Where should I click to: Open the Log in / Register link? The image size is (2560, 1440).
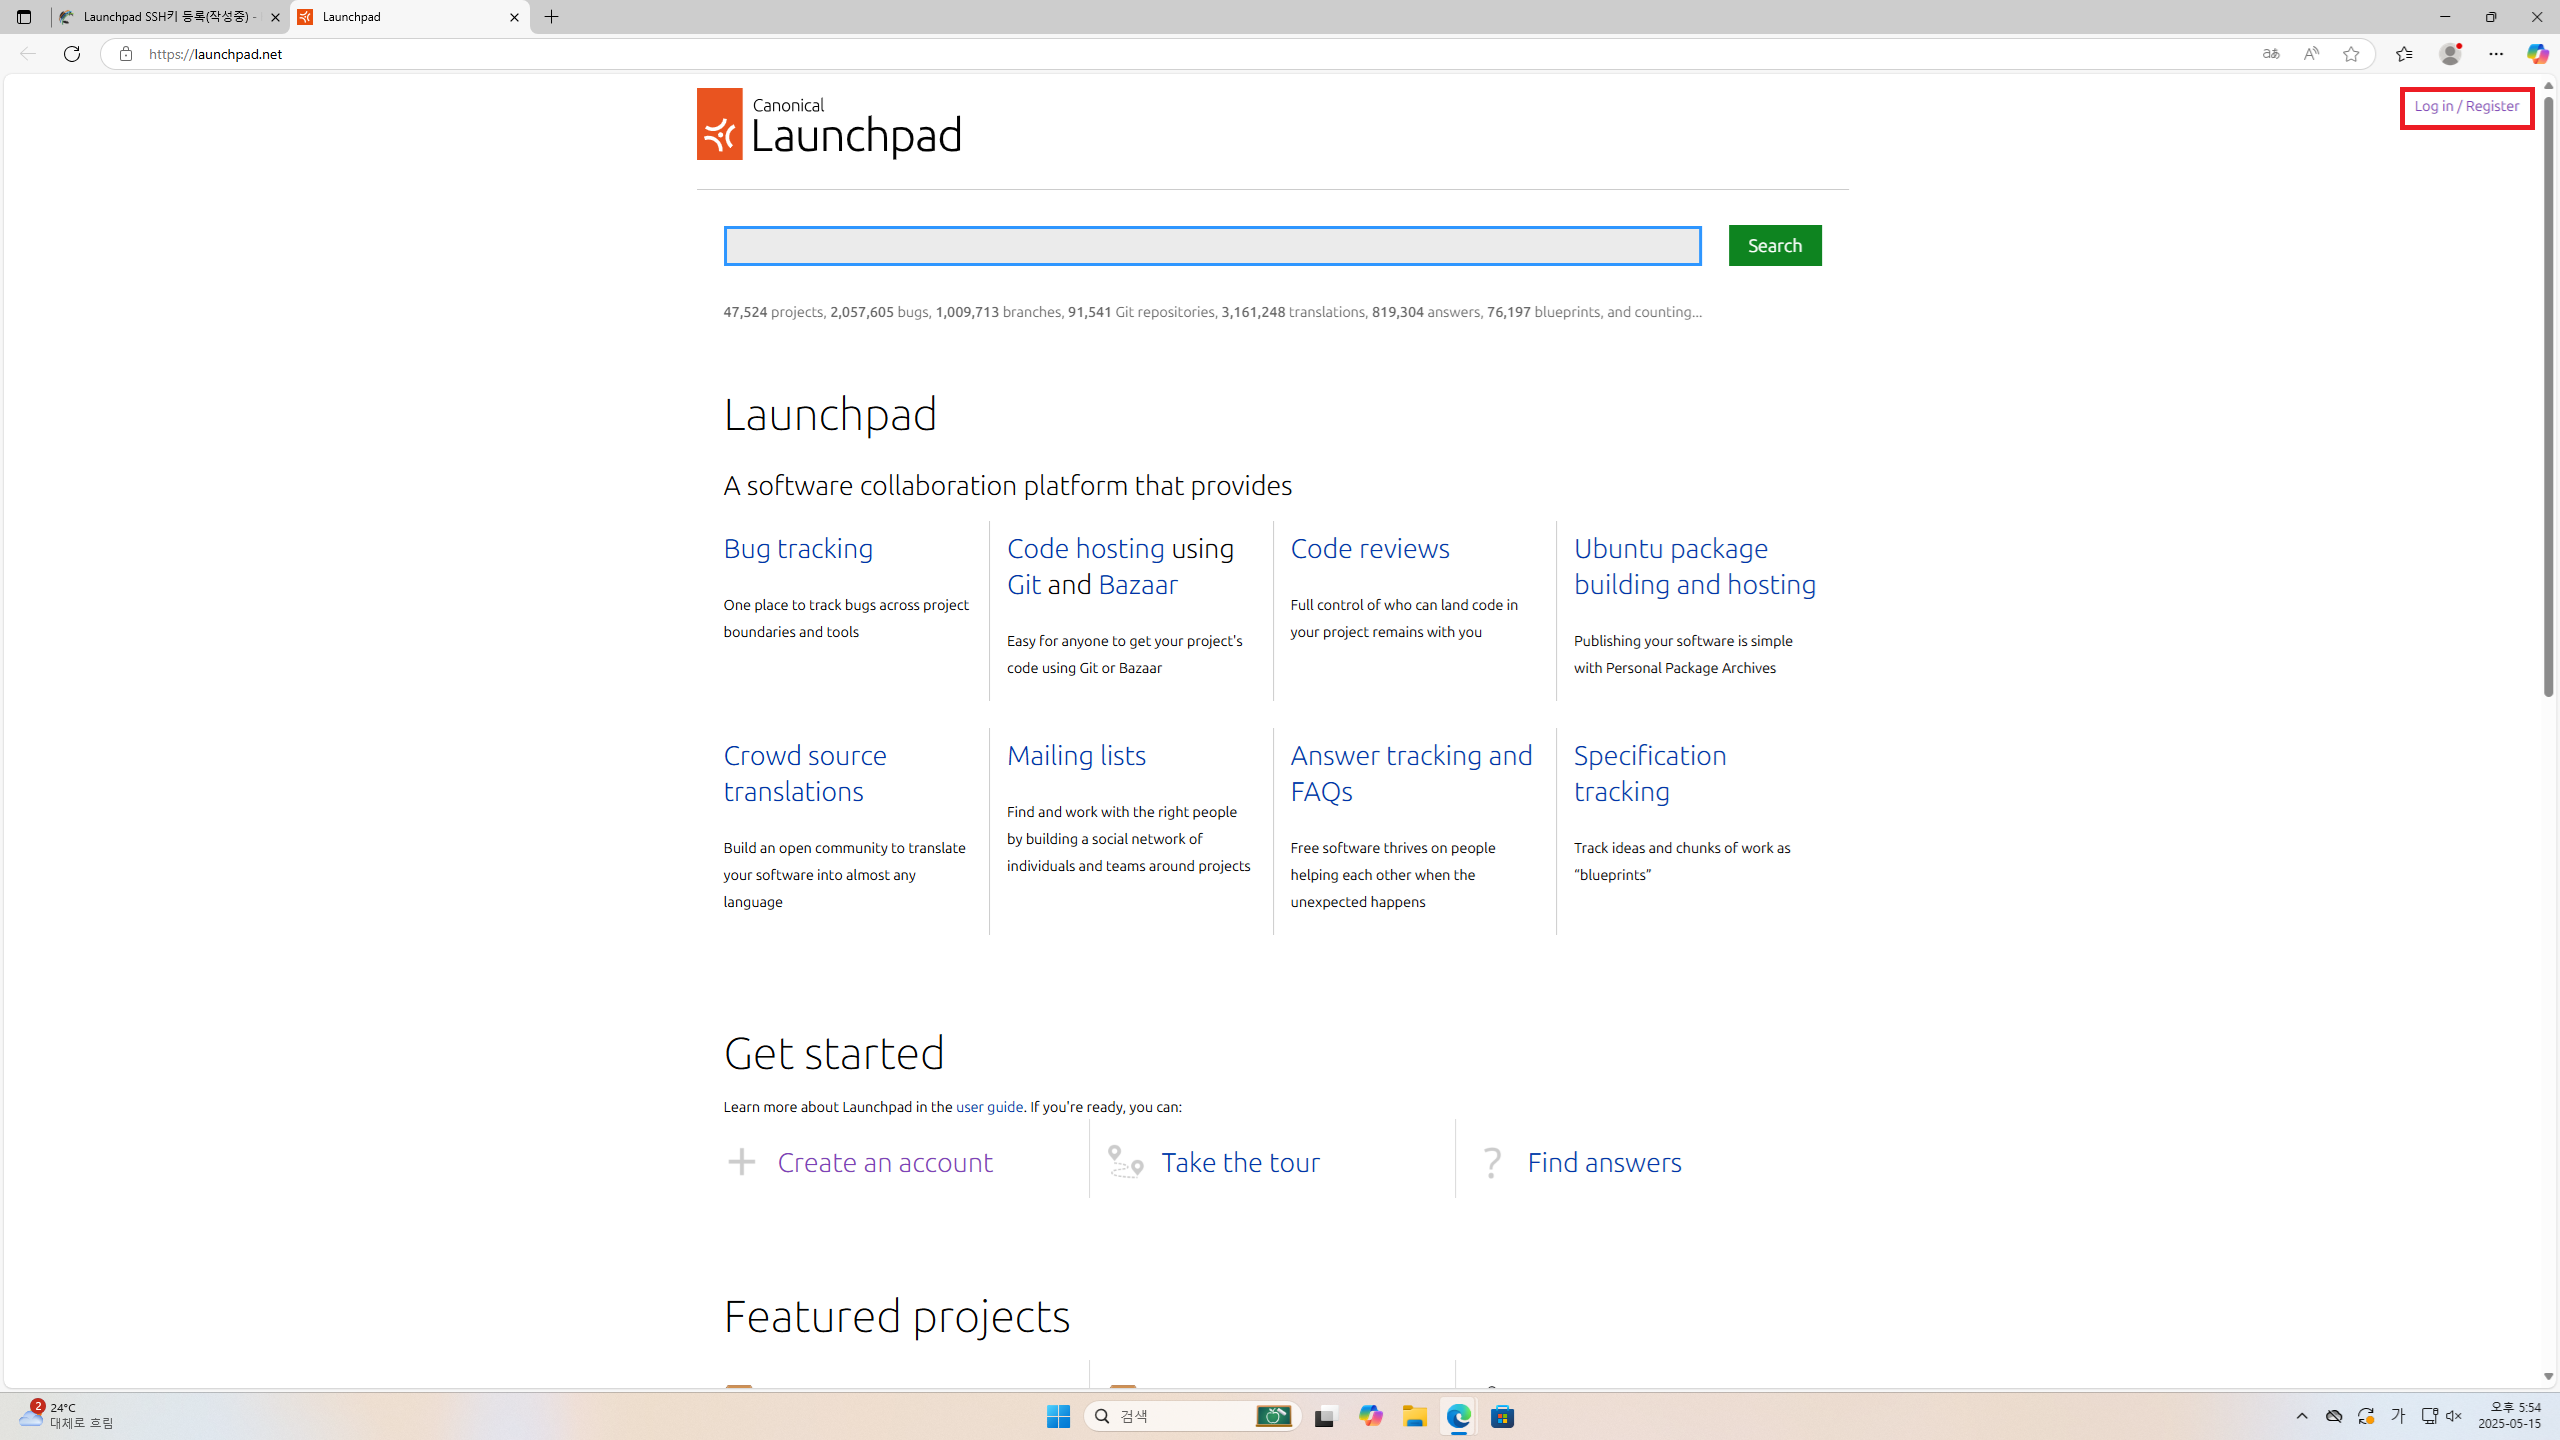(x=2466, y=106)
